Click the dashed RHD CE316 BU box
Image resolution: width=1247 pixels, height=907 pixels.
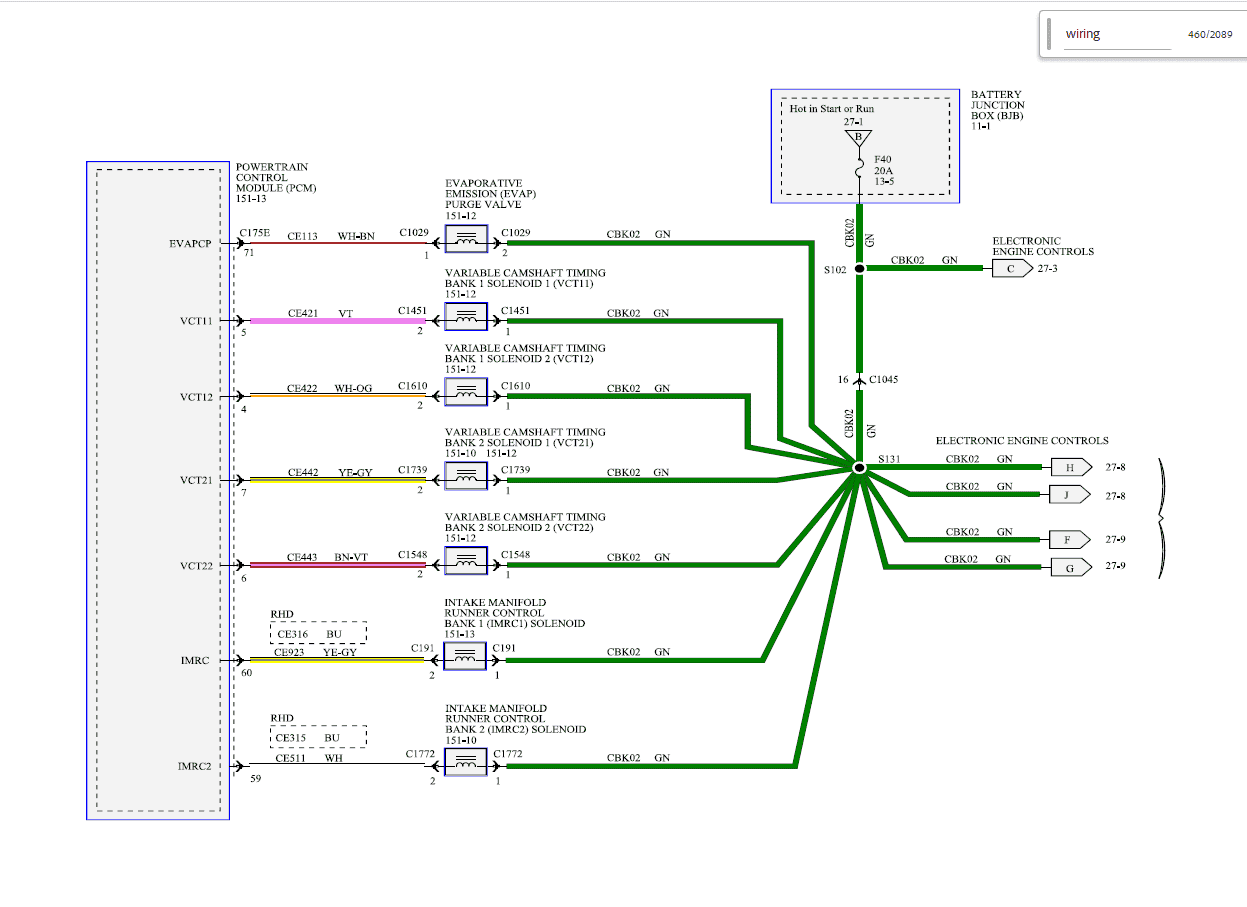pyautogui.click(x=318, y=633)
